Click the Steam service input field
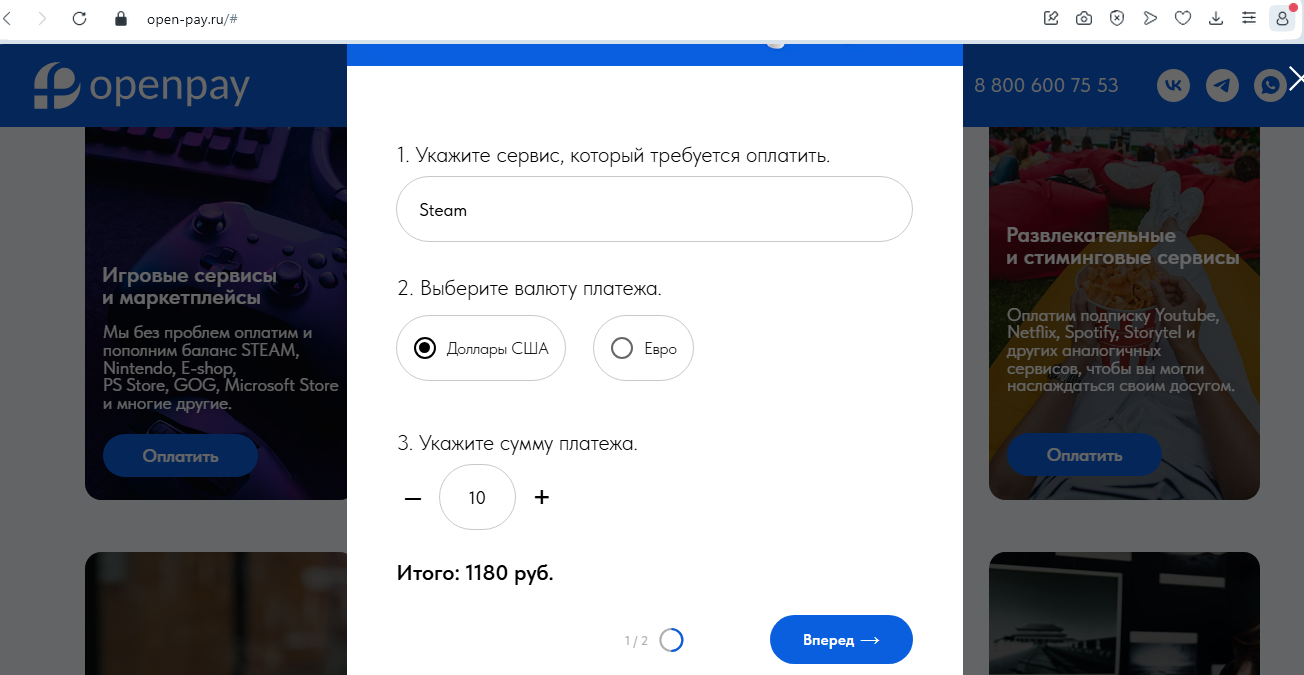The width and height of the screenshot is (1304, 675). tap(655, 209)
